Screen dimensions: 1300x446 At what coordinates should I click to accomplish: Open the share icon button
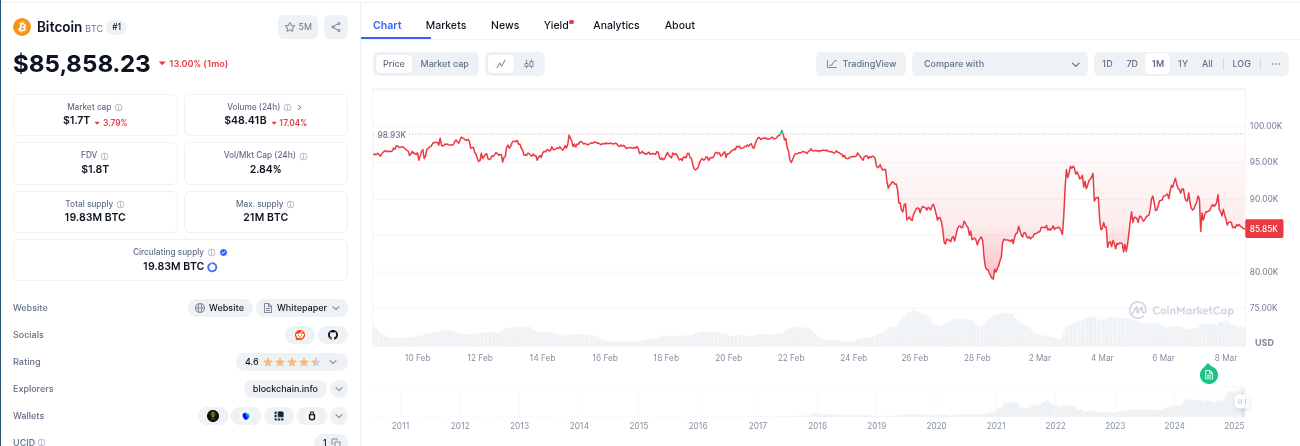tap(336, 27)
